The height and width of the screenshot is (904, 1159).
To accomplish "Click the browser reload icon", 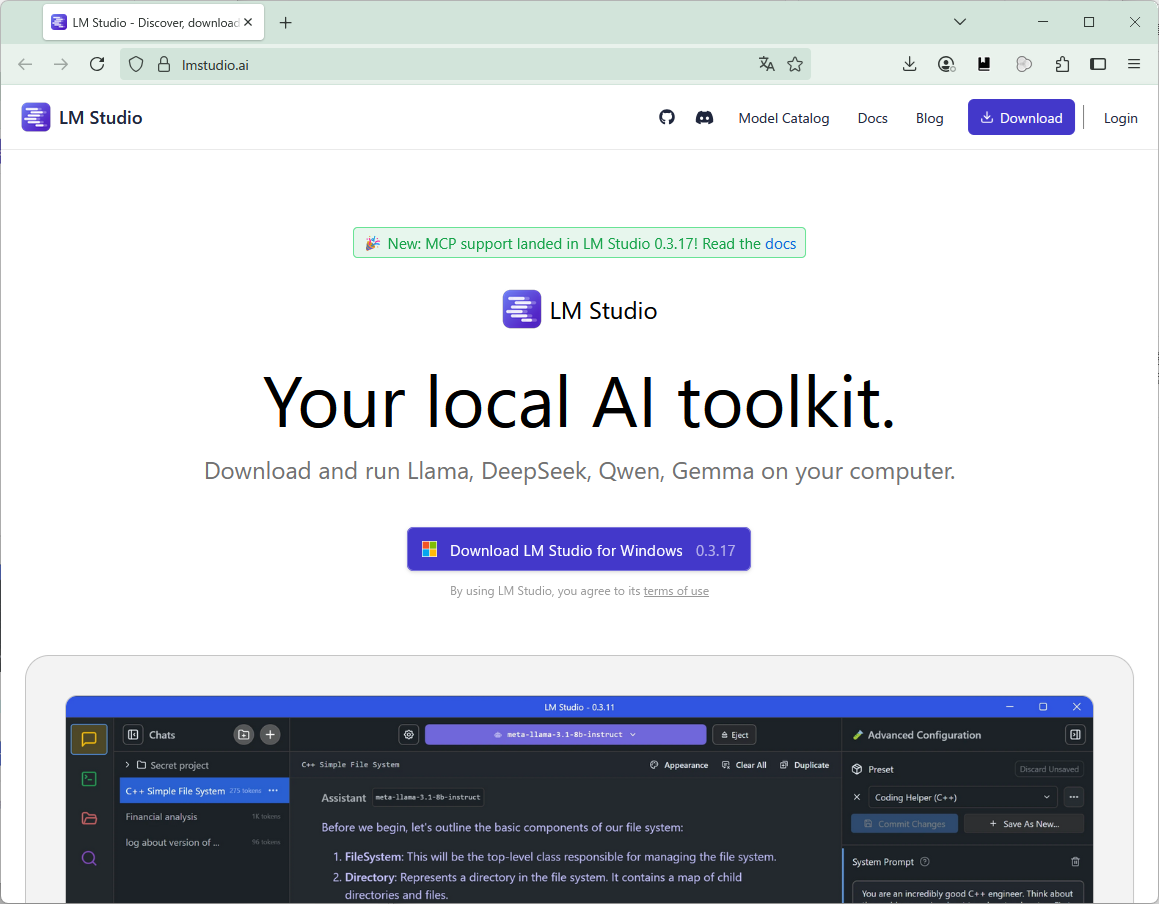I will coord(97,64).
